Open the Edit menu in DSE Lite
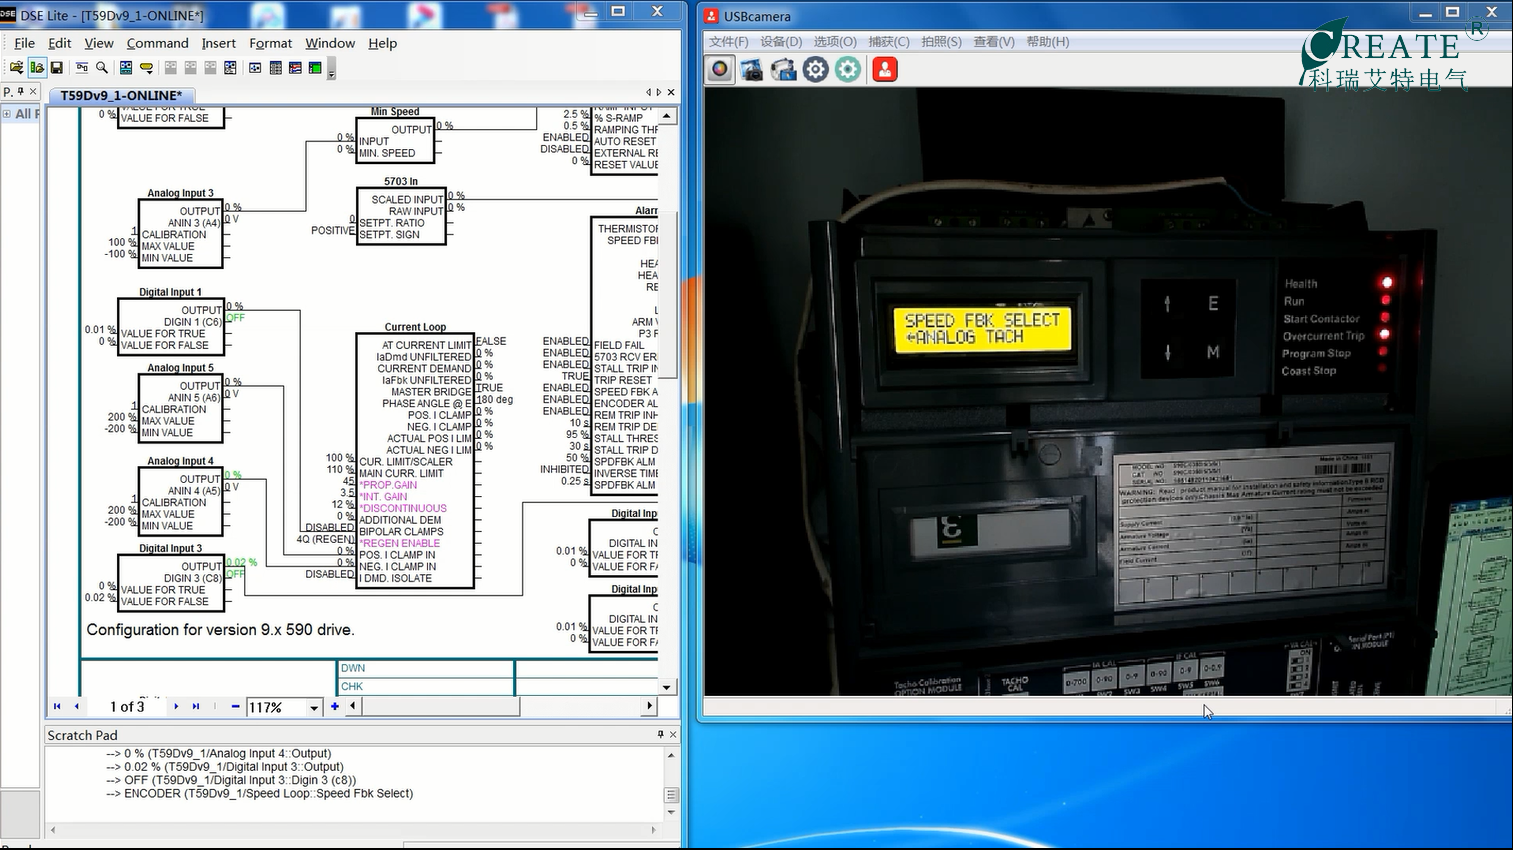Image resolution: width=1513 pixels, height=850 pixels. [x=60, y=43]
